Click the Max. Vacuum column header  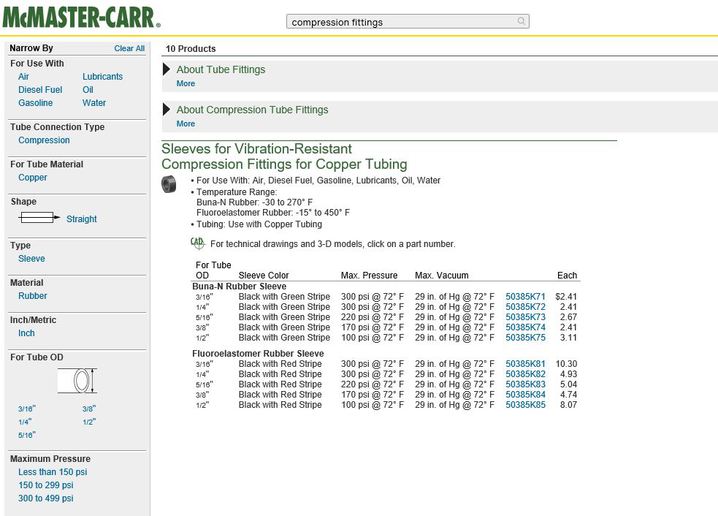tap(441, 275)
